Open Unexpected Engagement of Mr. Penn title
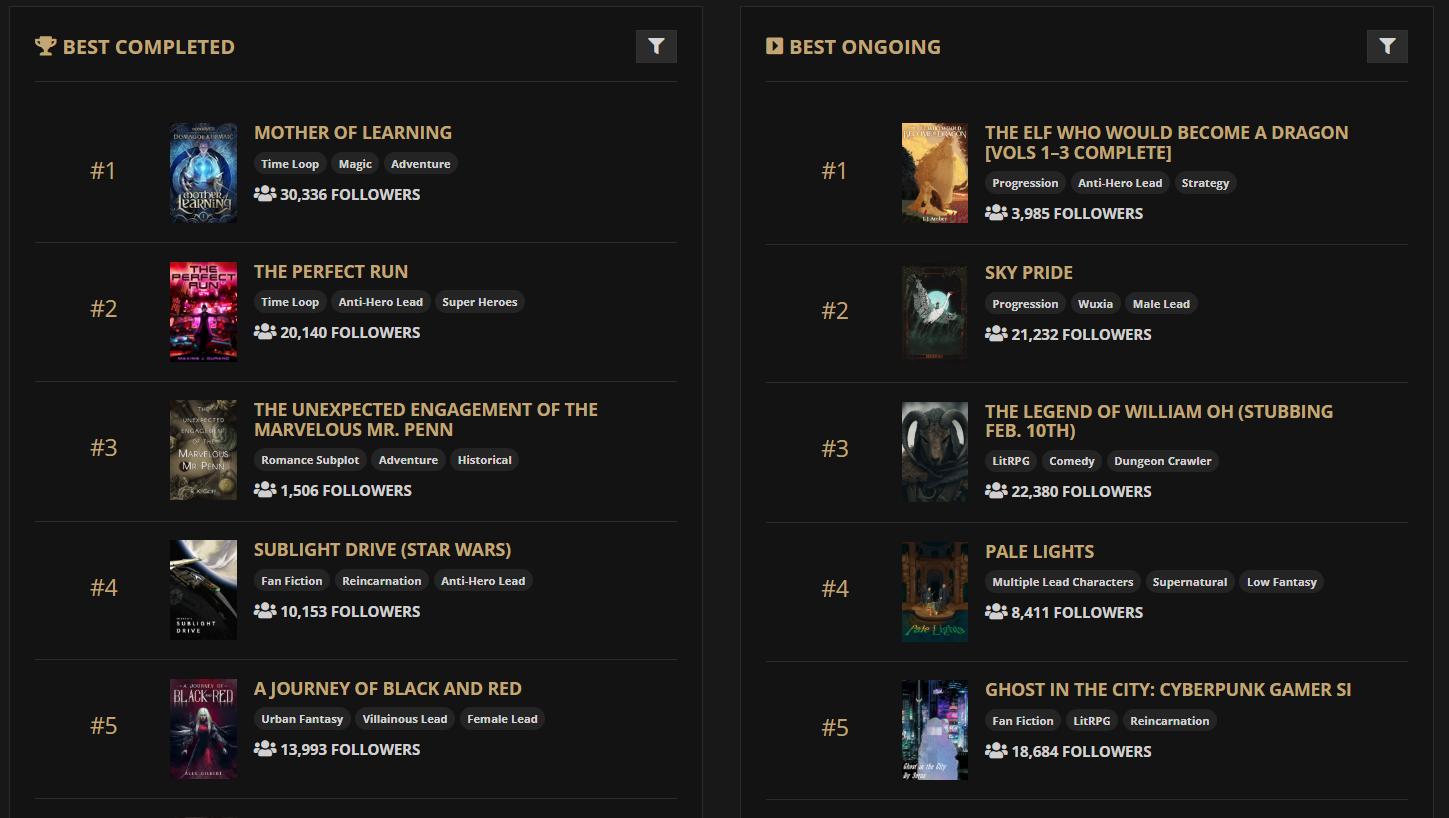 (x=426, y=419)
